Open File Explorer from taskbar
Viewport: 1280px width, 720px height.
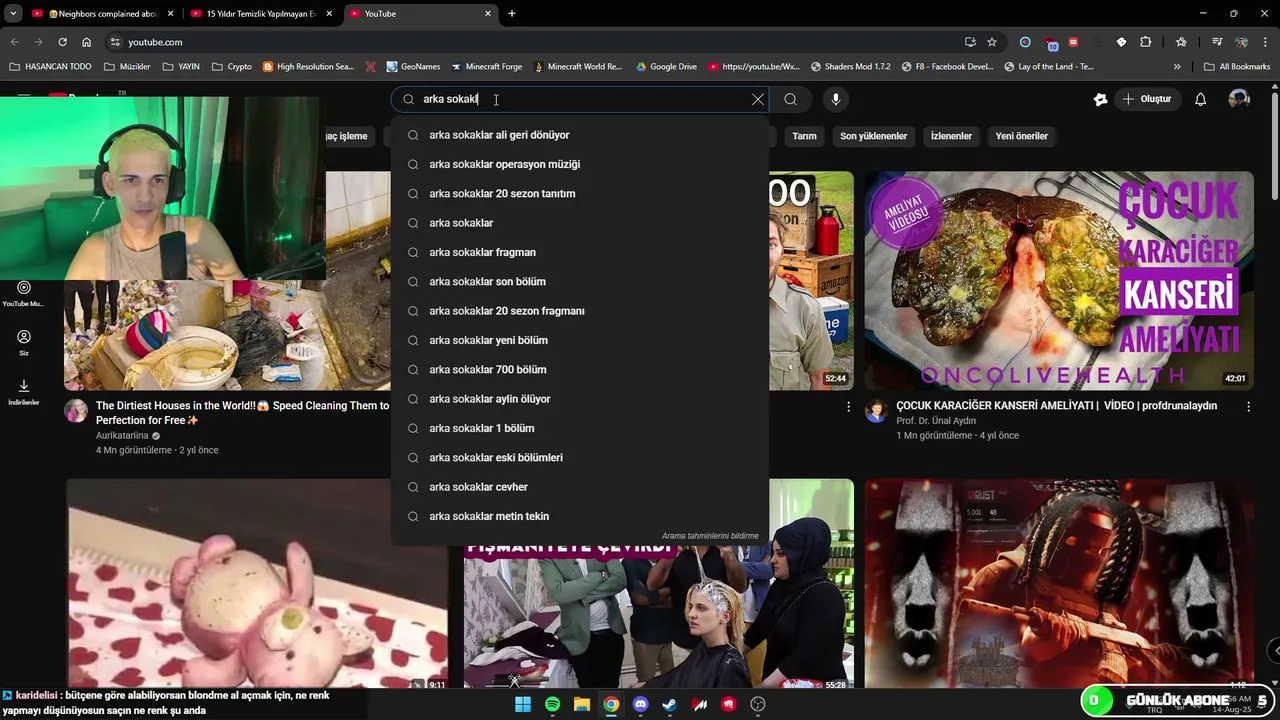click(x=581, y=704)
